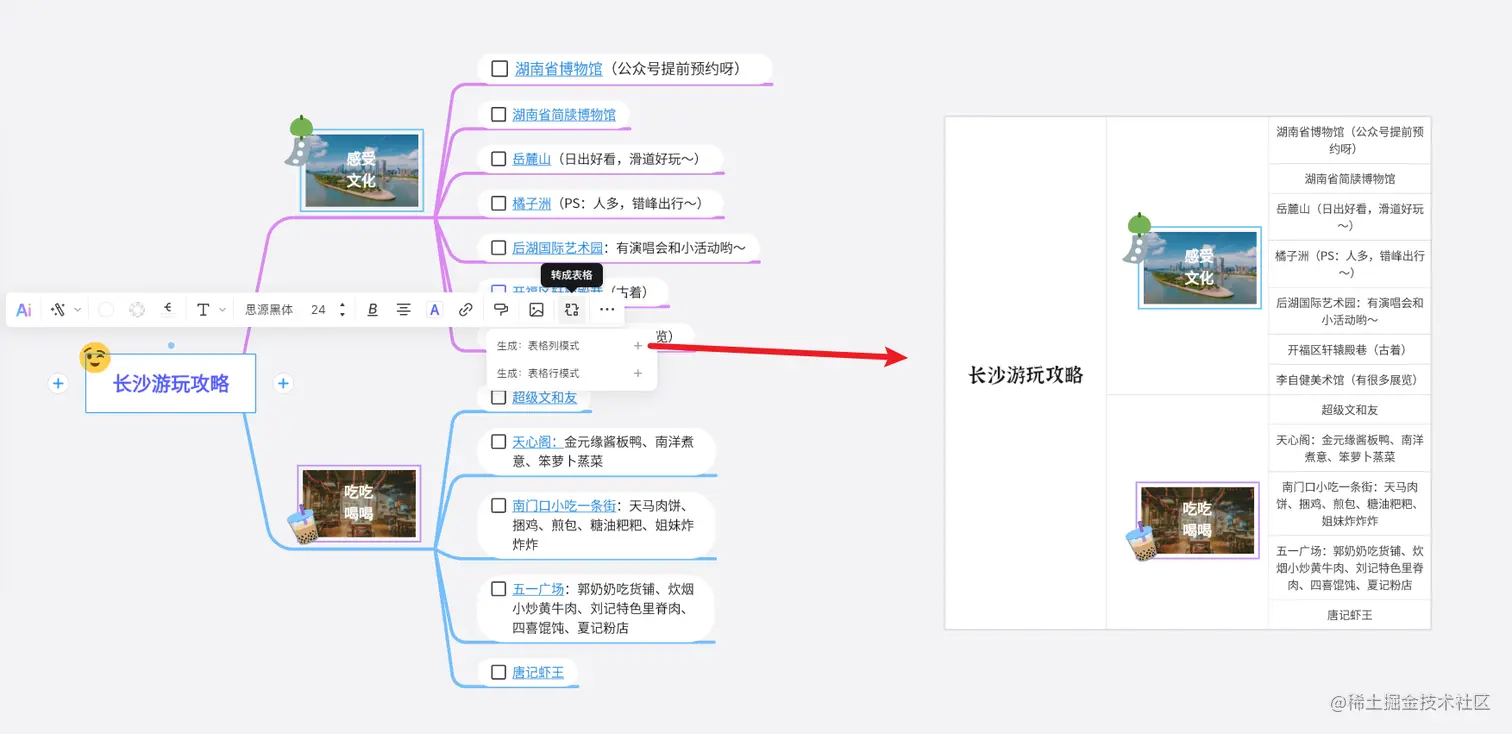Click plus beside 表格列模式
The image size is (1512, 734).
638,346
